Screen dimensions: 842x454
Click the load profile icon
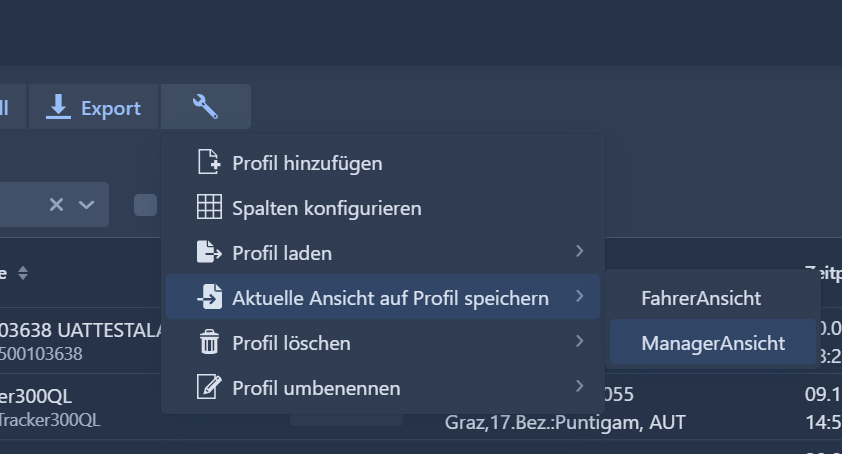(x=208, y=253)
